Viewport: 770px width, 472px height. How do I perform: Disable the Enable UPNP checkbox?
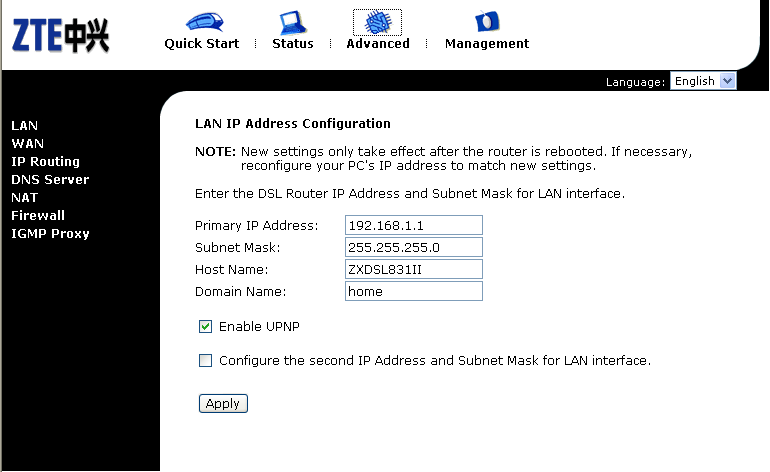point(205,327)
